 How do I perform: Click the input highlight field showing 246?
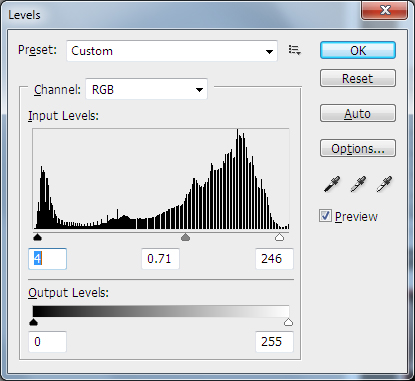tap(274, 259)
